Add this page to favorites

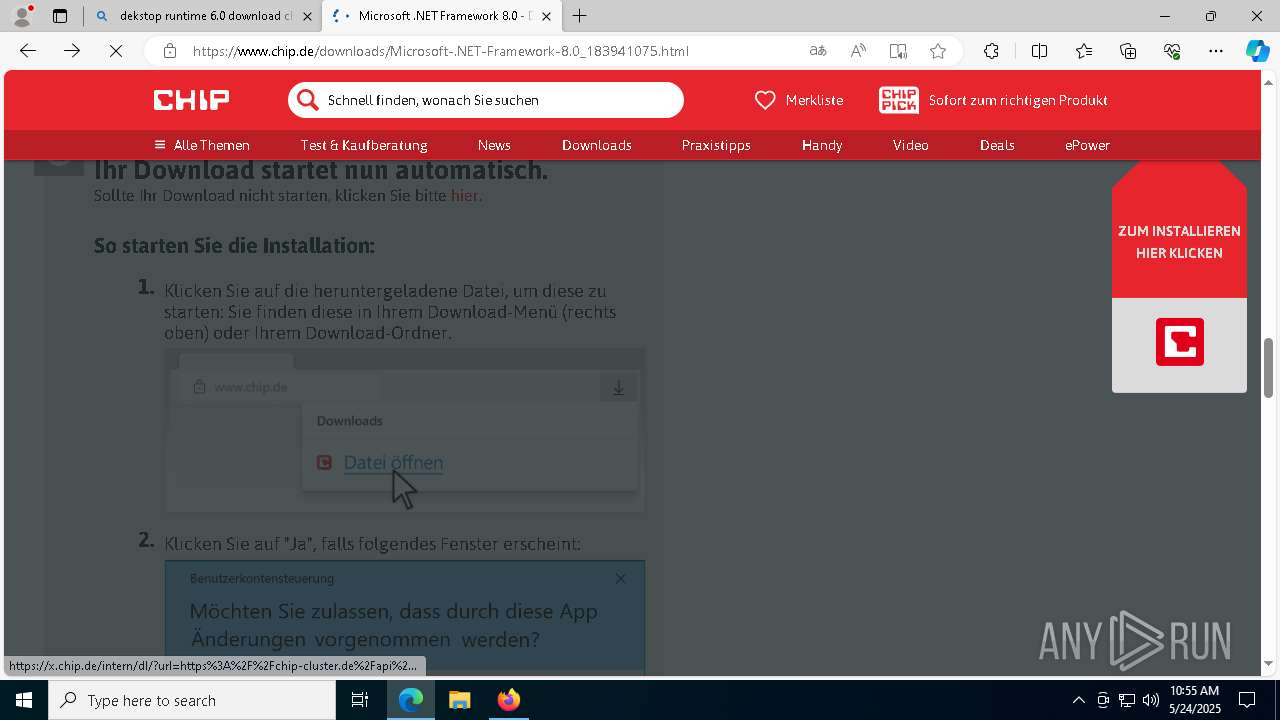pos(938,51)
